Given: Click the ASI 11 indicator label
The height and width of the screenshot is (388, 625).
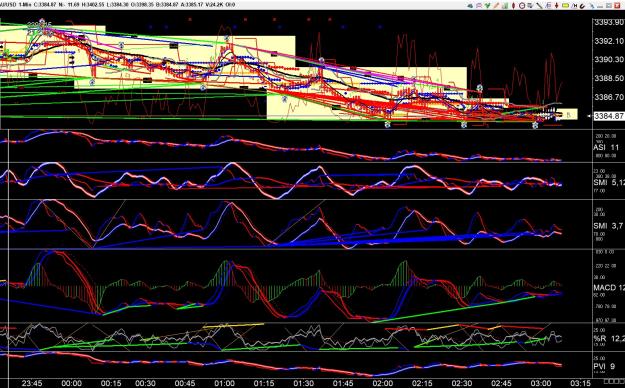Looking at the screenshot, I should (x=606, y=147).
